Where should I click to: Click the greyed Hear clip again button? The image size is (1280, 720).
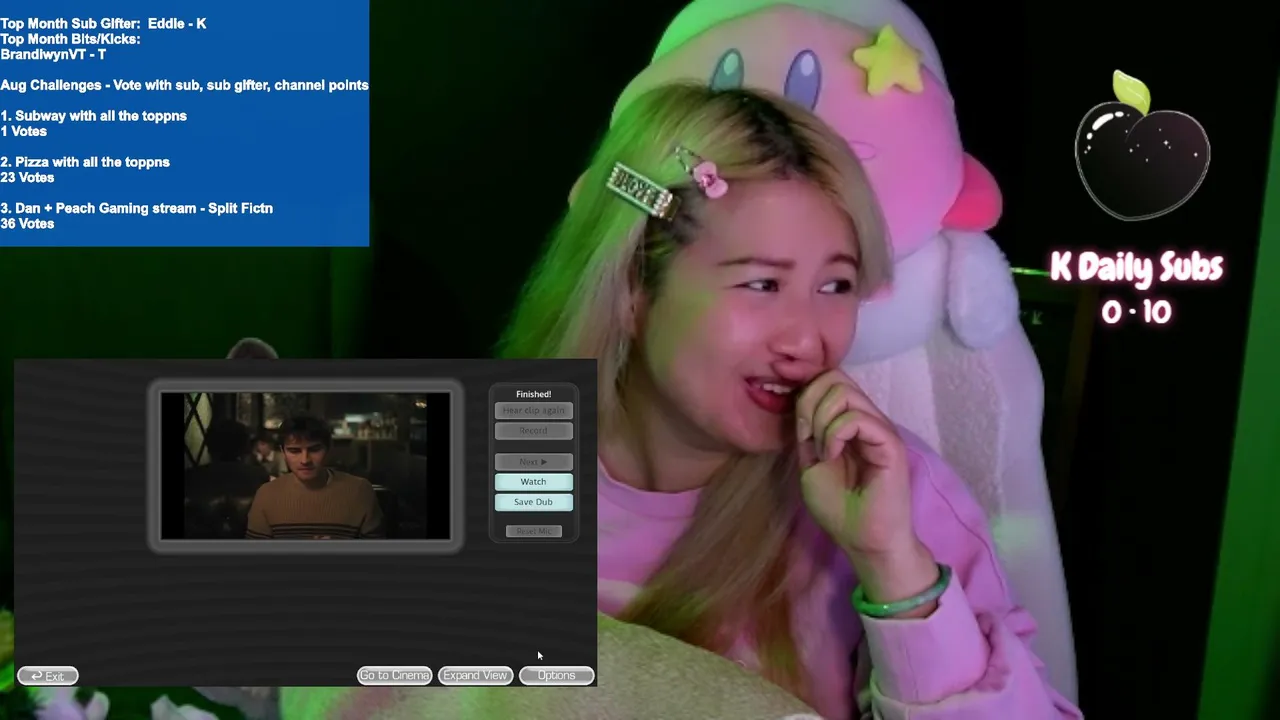(x=533, y=411)
